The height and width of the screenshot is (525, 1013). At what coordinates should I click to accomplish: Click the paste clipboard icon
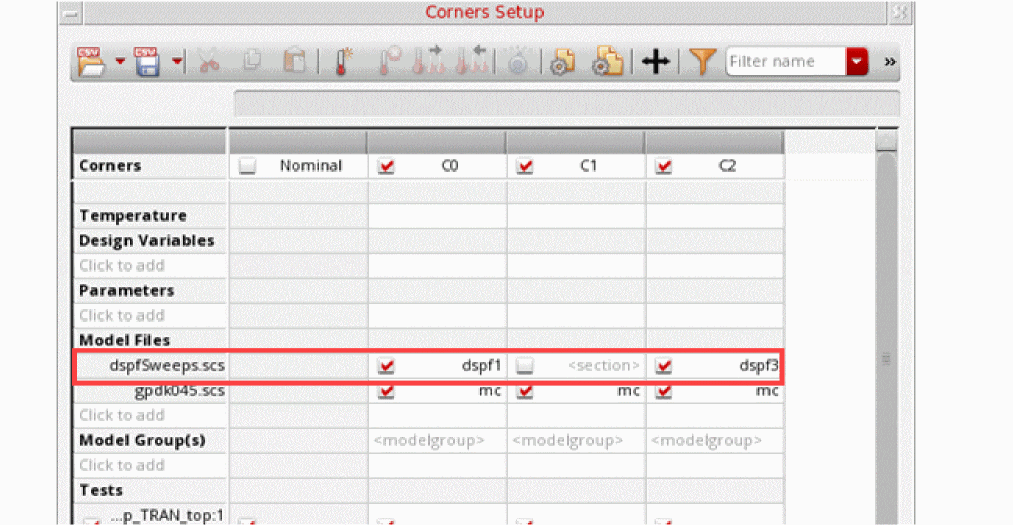click(x=295, y=61)
